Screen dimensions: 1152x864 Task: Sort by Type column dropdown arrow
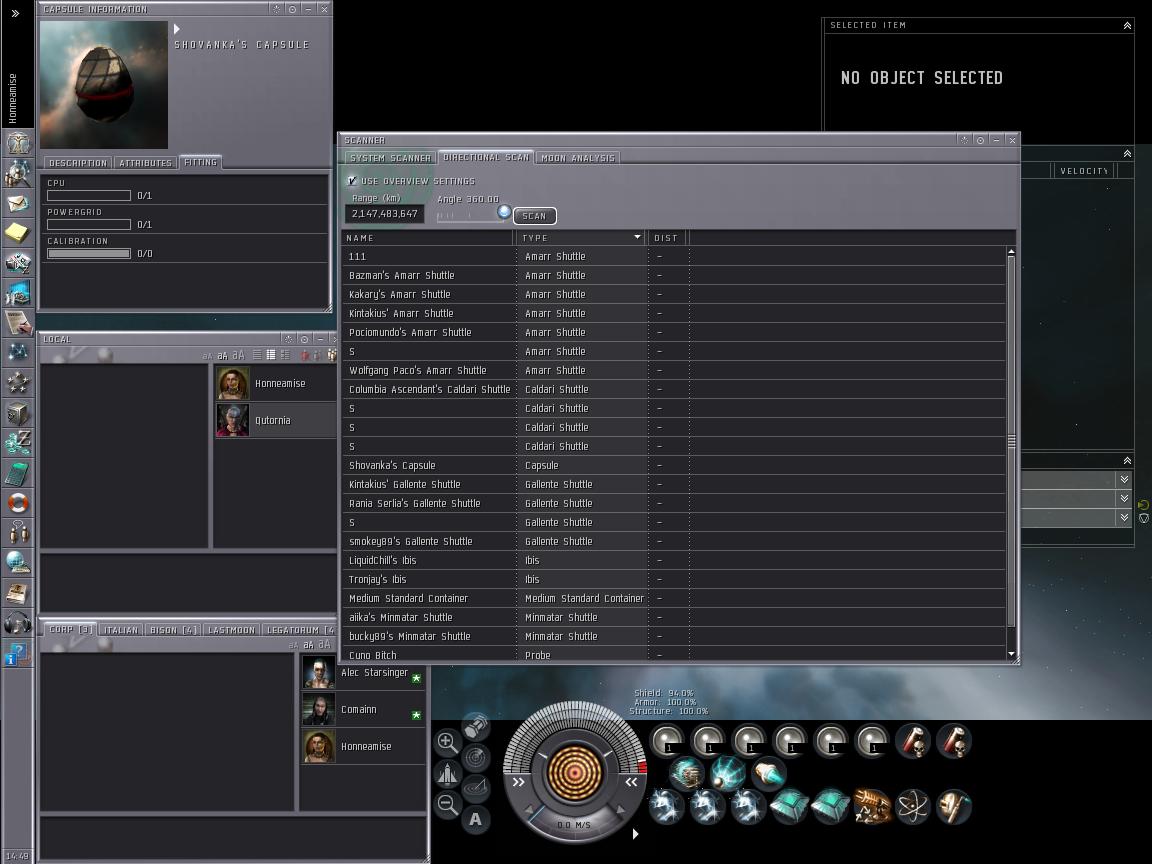tap(637, 237)
